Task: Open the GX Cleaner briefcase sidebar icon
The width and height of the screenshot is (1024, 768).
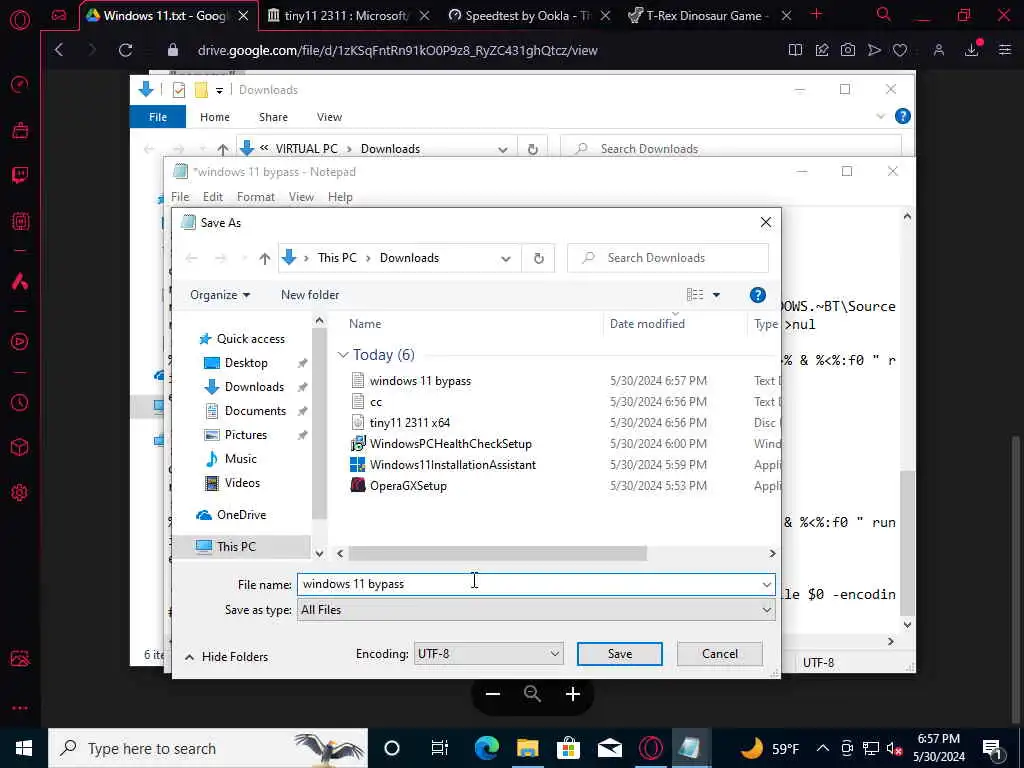Action: [20, 130]
